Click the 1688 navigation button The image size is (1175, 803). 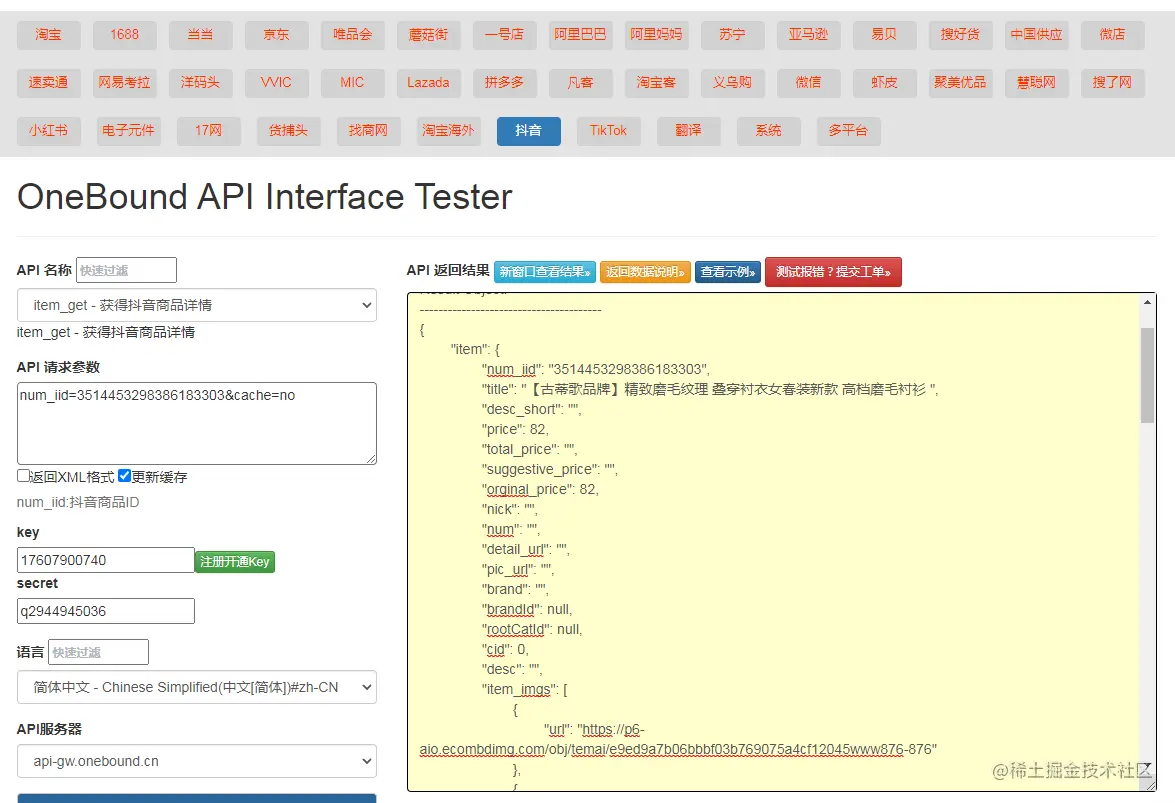pyautogui.click(x=124, y=35)
